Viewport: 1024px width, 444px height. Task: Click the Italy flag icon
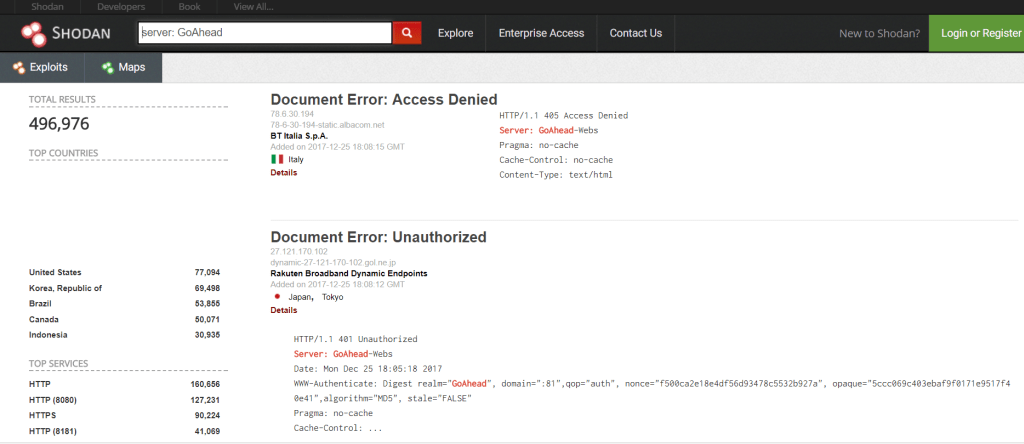(277, 159)
